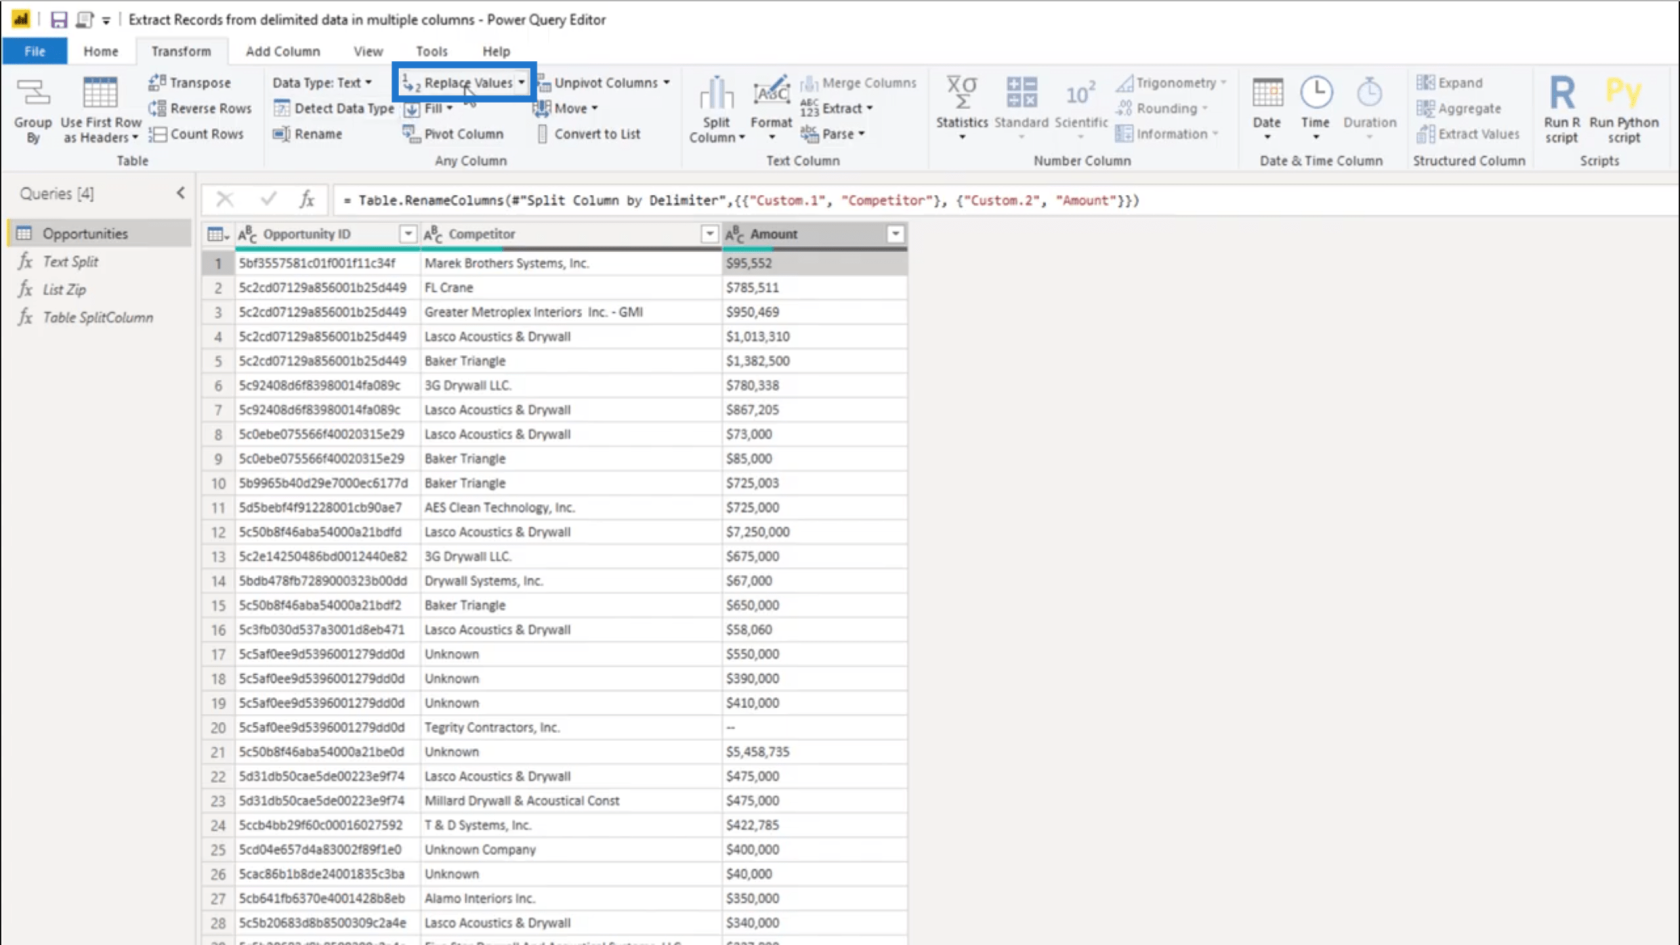Click cell 'AES Clean Technology, Inc.'
Image resolution: width=1680 pixels, height=945 pixels.
(571, 507)
